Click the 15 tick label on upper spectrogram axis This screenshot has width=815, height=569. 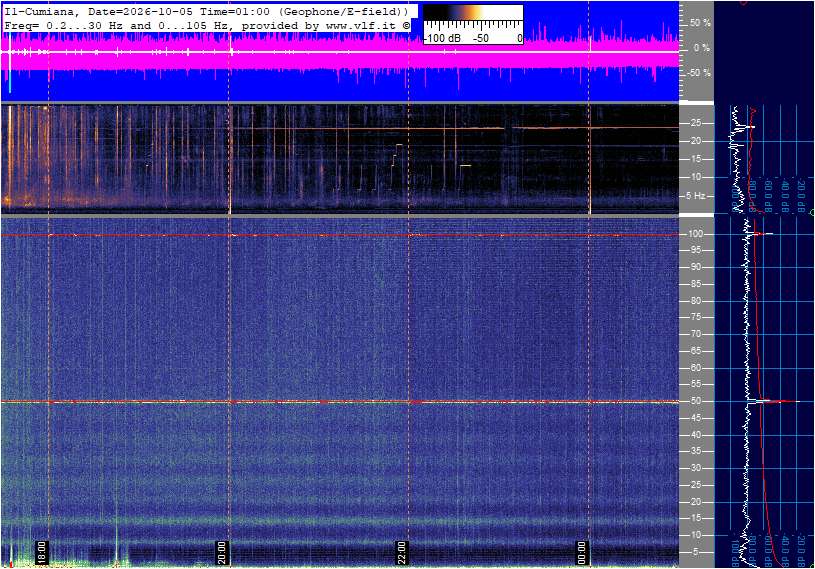point(695,159)
